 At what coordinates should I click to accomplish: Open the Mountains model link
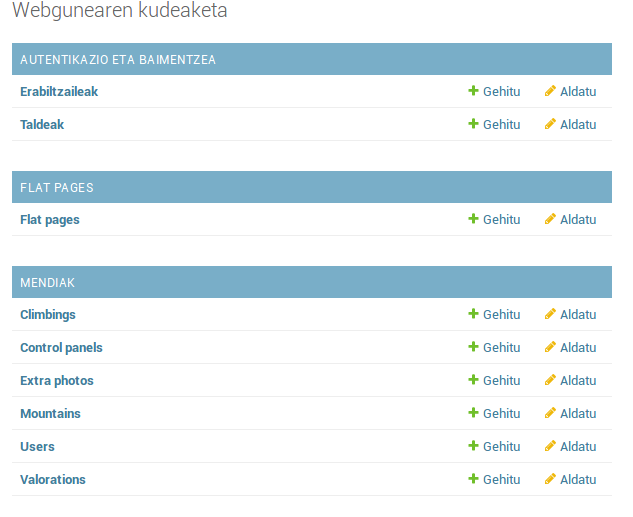(x=50, y=413)
